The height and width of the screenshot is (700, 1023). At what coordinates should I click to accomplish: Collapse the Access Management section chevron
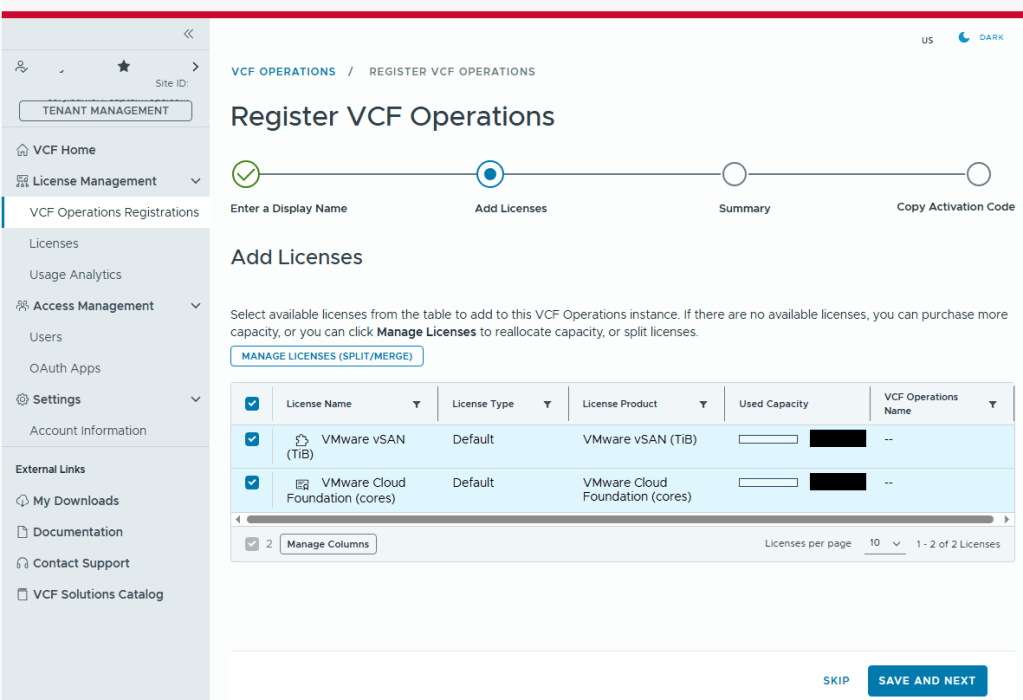tap(196, 306)
